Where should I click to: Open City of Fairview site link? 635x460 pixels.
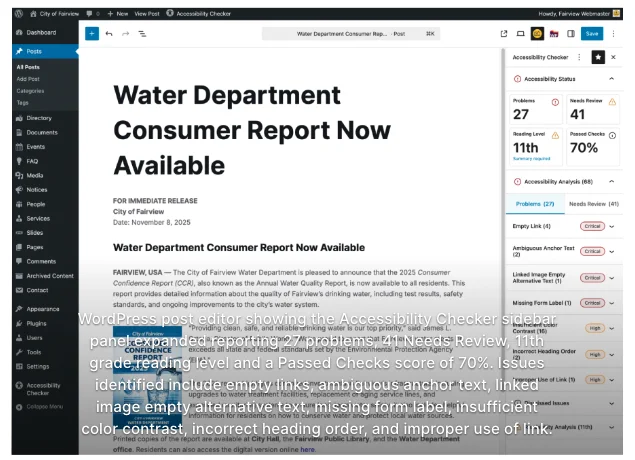[54, 14]
